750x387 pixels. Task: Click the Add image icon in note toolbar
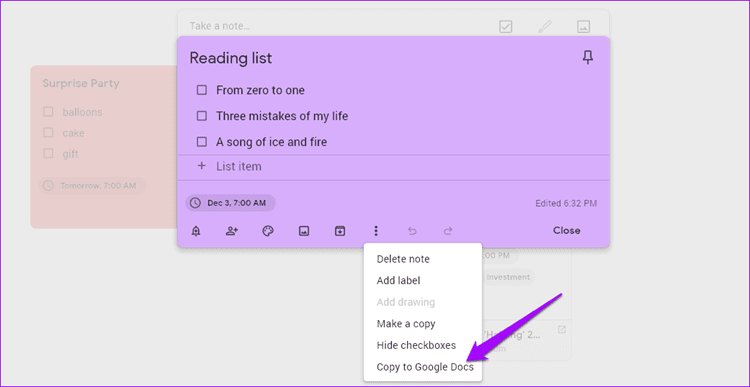304,232
